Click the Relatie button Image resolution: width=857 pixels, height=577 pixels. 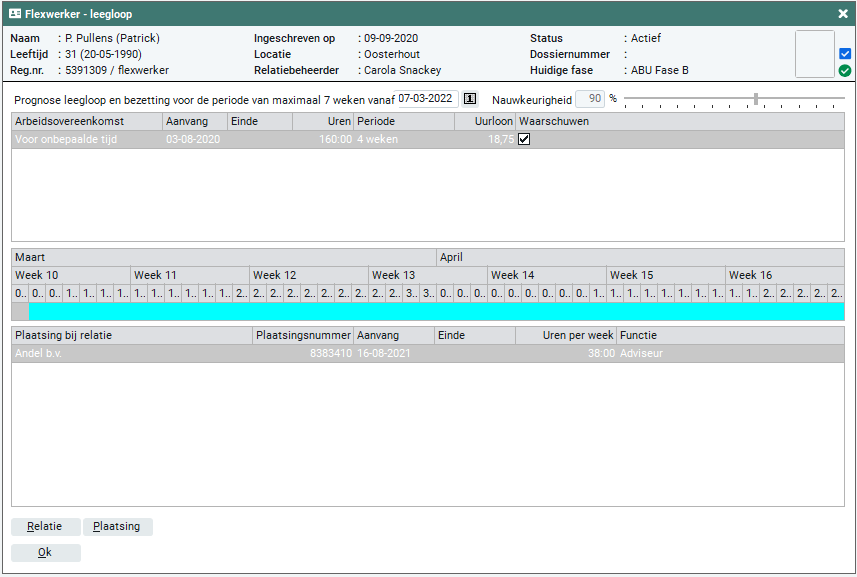[x=45, y=526]
